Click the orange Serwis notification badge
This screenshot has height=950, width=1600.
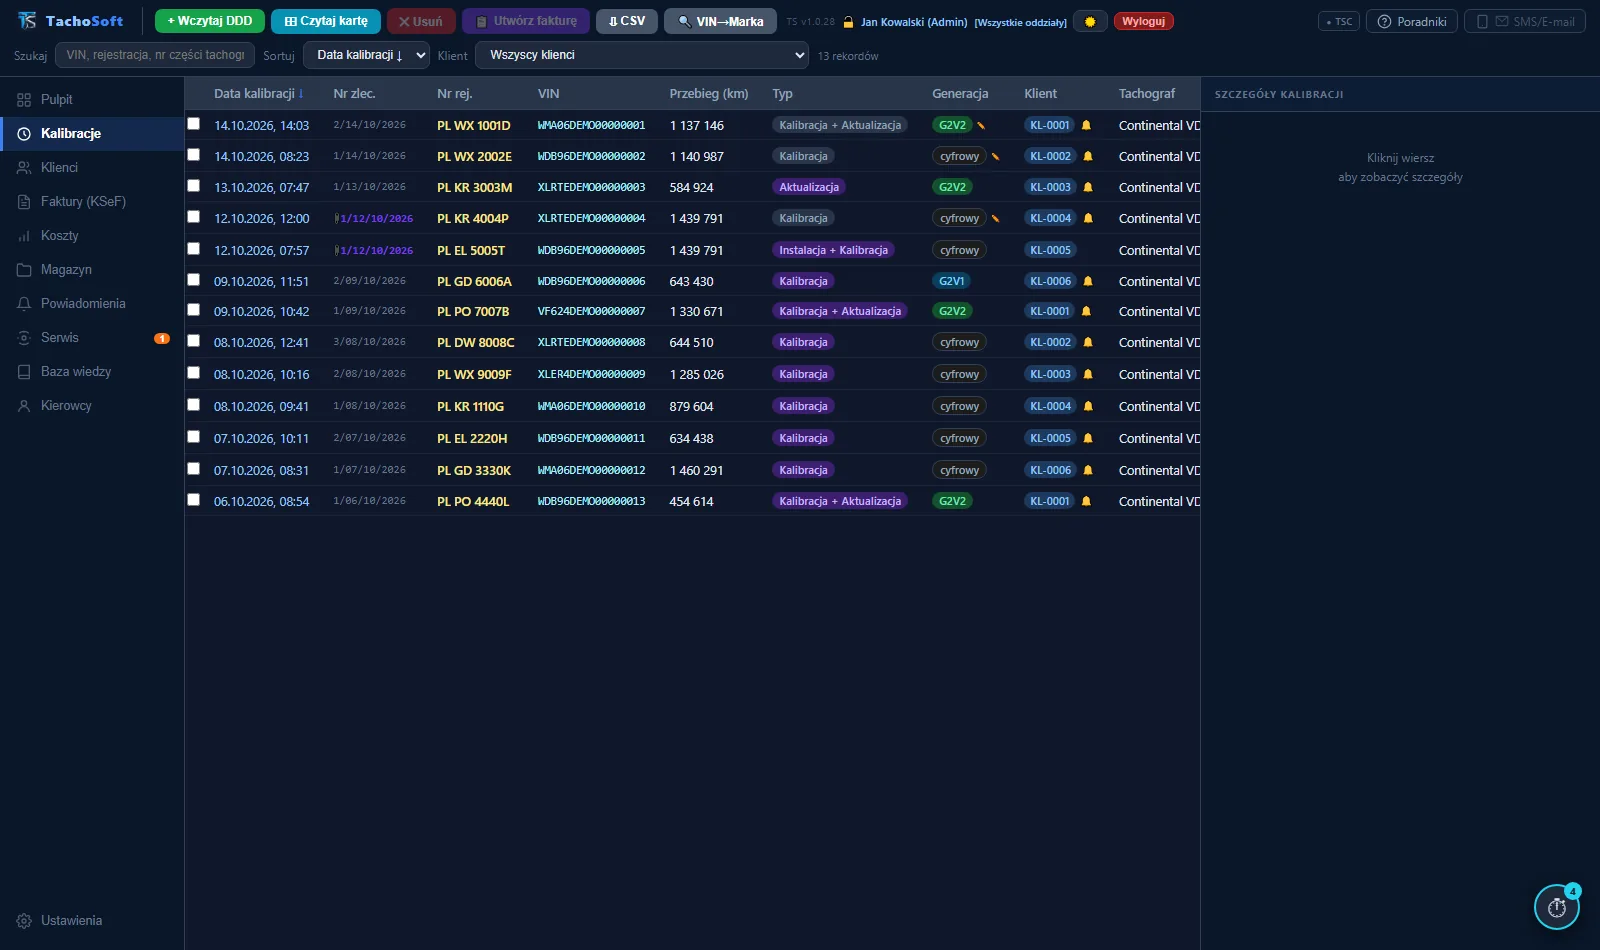pyautogui.click(x=162, y=338)
